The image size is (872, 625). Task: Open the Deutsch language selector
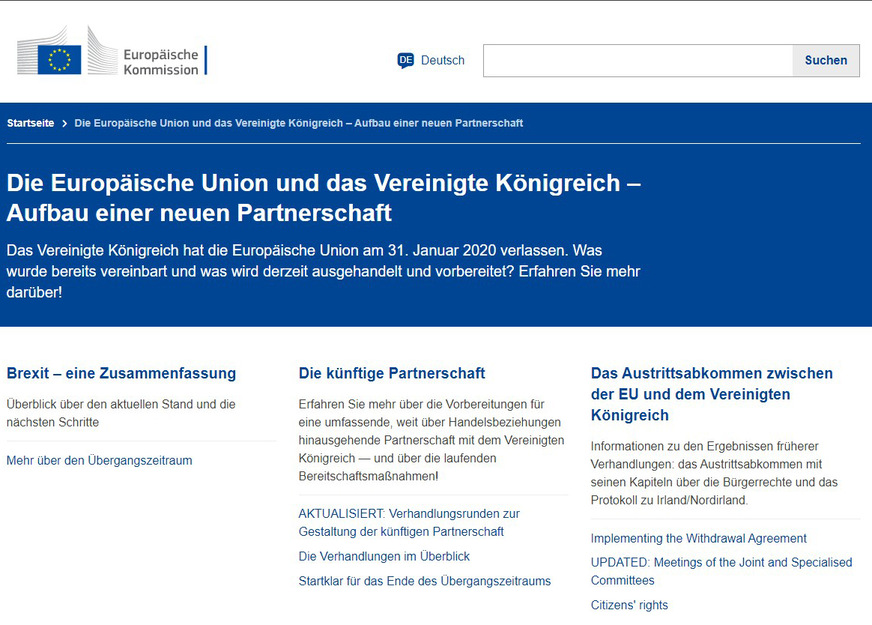pyautogui.click(x=442, y=60)
